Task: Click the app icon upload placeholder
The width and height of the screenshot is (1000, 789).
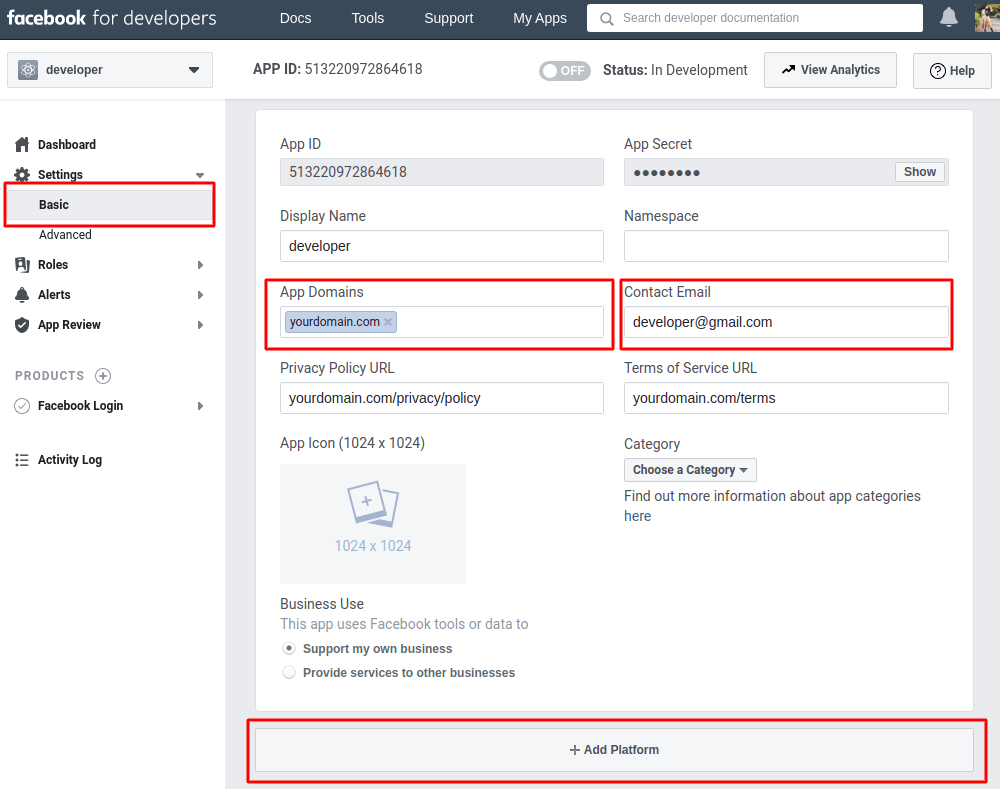Action: (x=372, y=523)
